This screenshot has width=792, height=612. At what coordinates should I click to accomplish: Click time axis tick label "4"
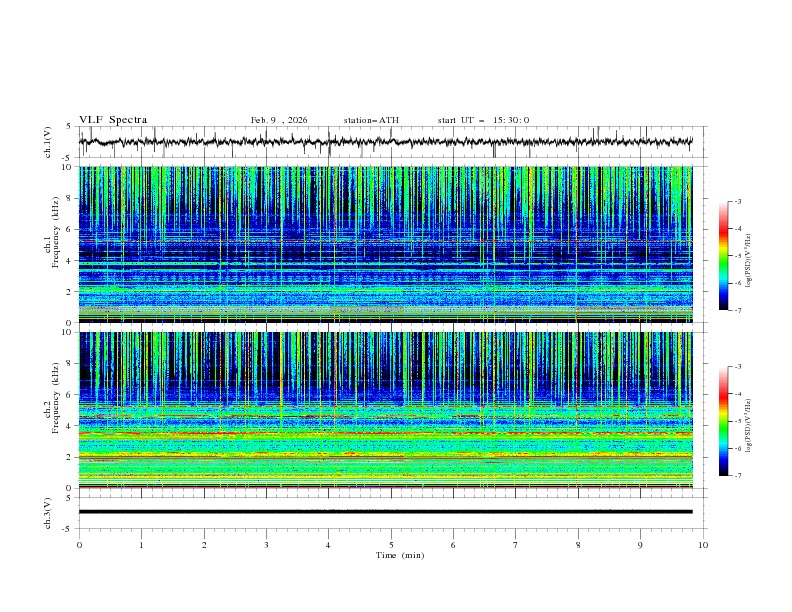328,545
